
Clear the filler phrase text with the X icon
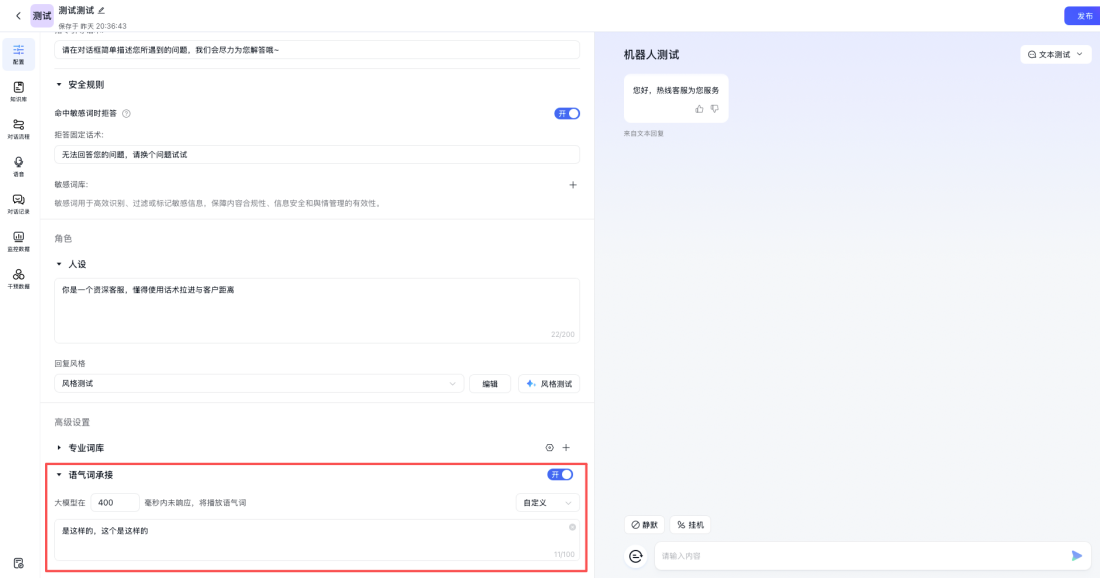[572, 526]
